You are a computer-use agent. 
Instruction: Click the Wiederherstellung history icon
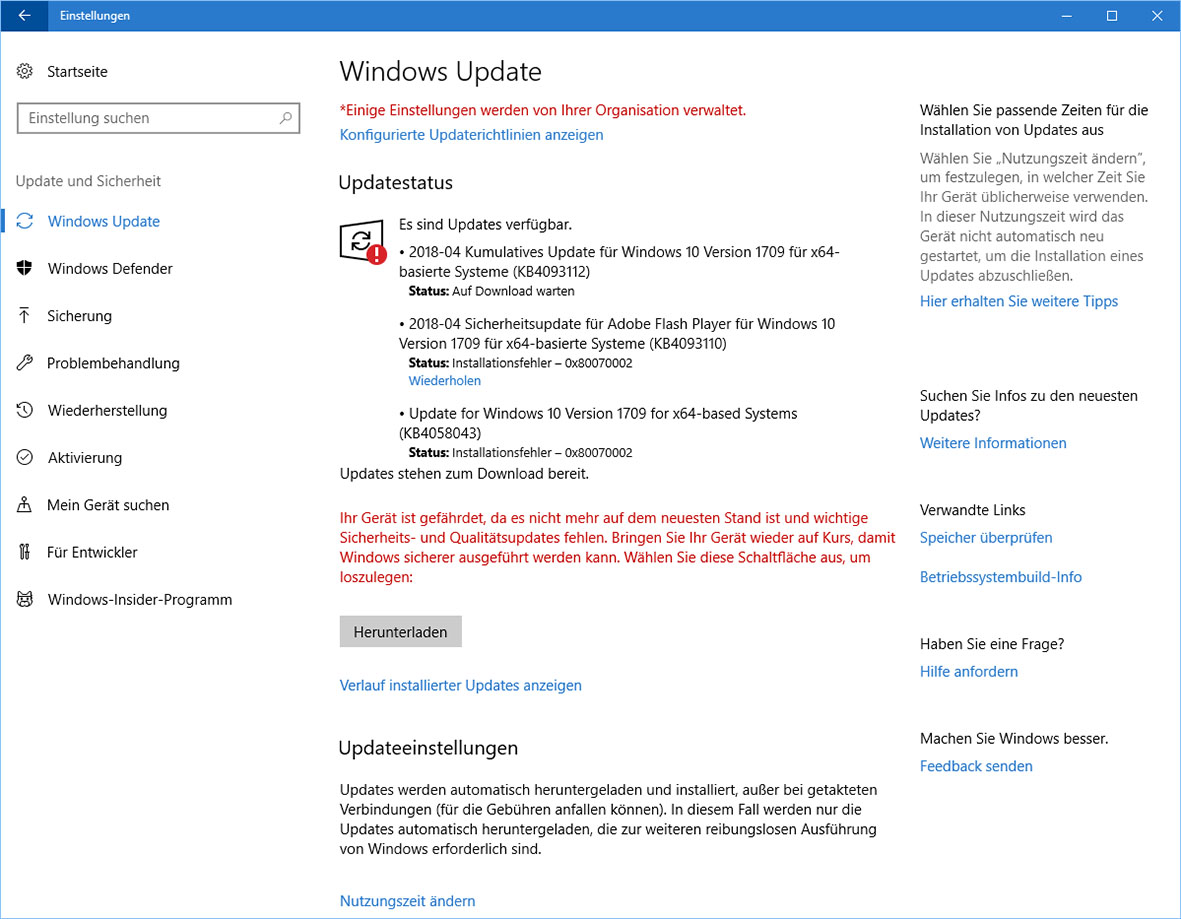[x=25, y=411]
